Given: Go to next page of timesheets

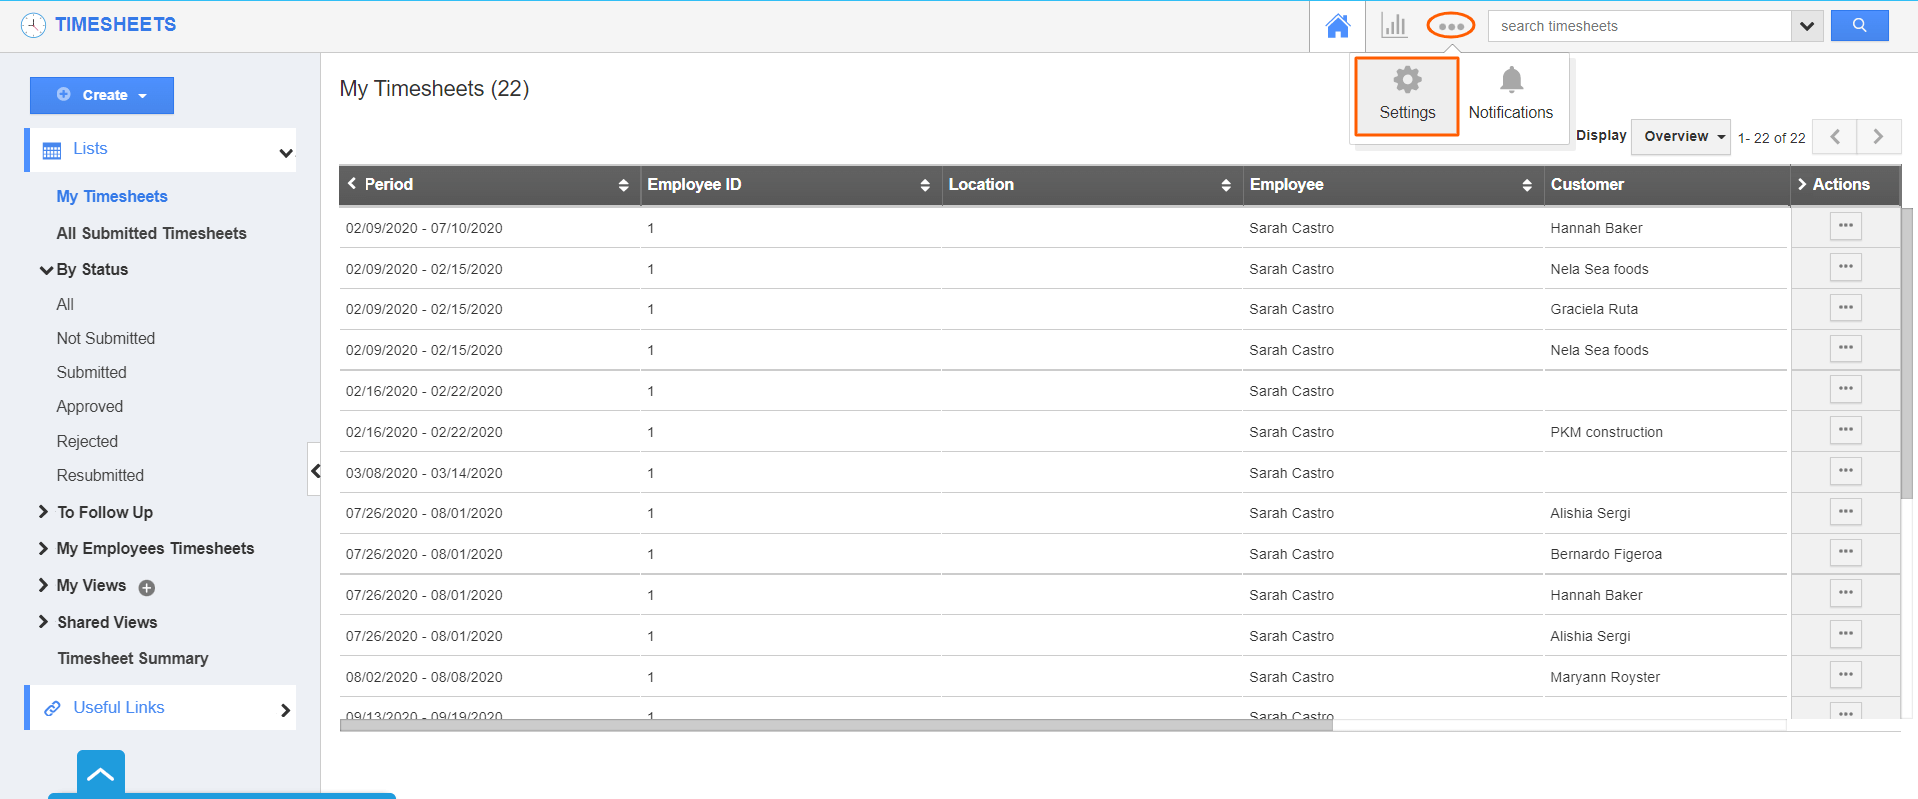Looking at the screenshot, I should 1878,137.
